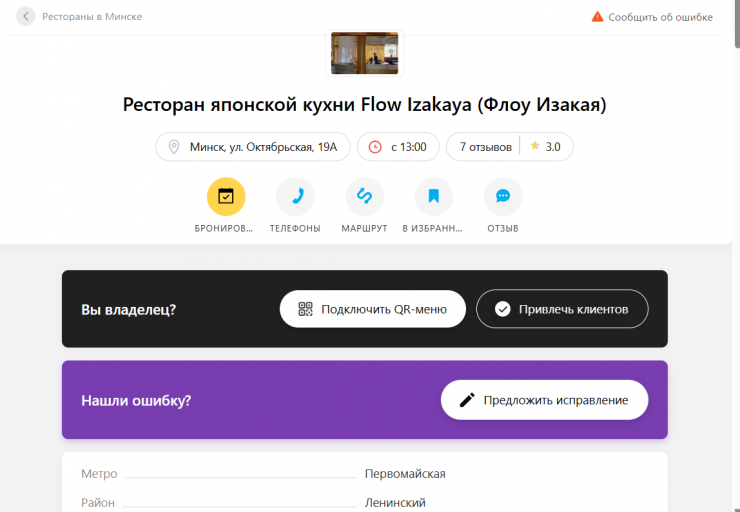The height and width of the screenshot is (512, 740).
Task: Open the restaurant photo thumbnail
Action: (364, 53)
